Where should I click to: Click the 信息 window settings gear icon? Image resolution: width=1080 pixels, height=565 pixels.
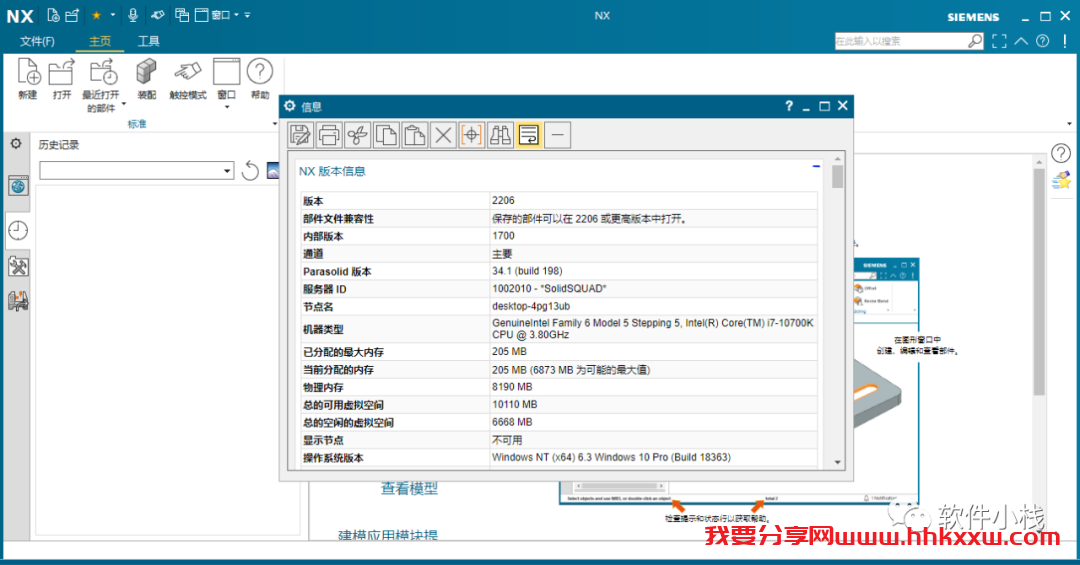coord(290,106)
